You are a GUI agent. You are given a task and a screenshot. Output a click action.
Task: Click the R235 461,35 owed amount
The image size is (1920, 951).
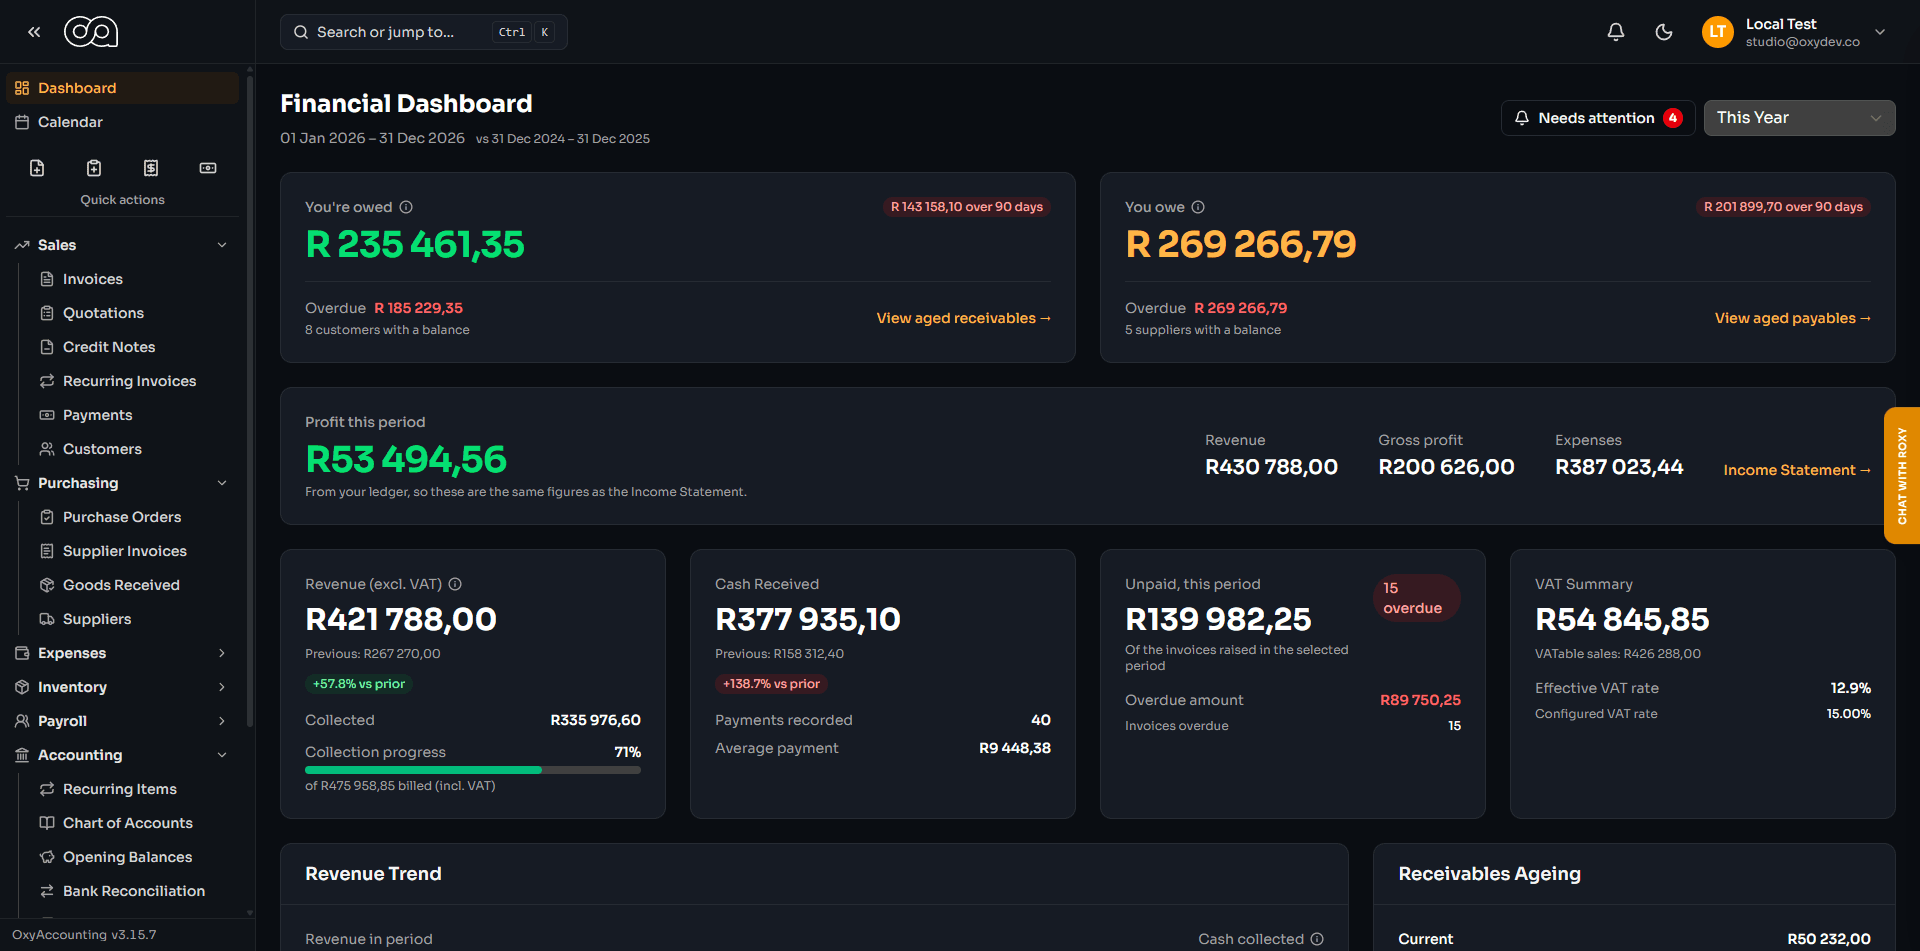click(x=415, y=245)
